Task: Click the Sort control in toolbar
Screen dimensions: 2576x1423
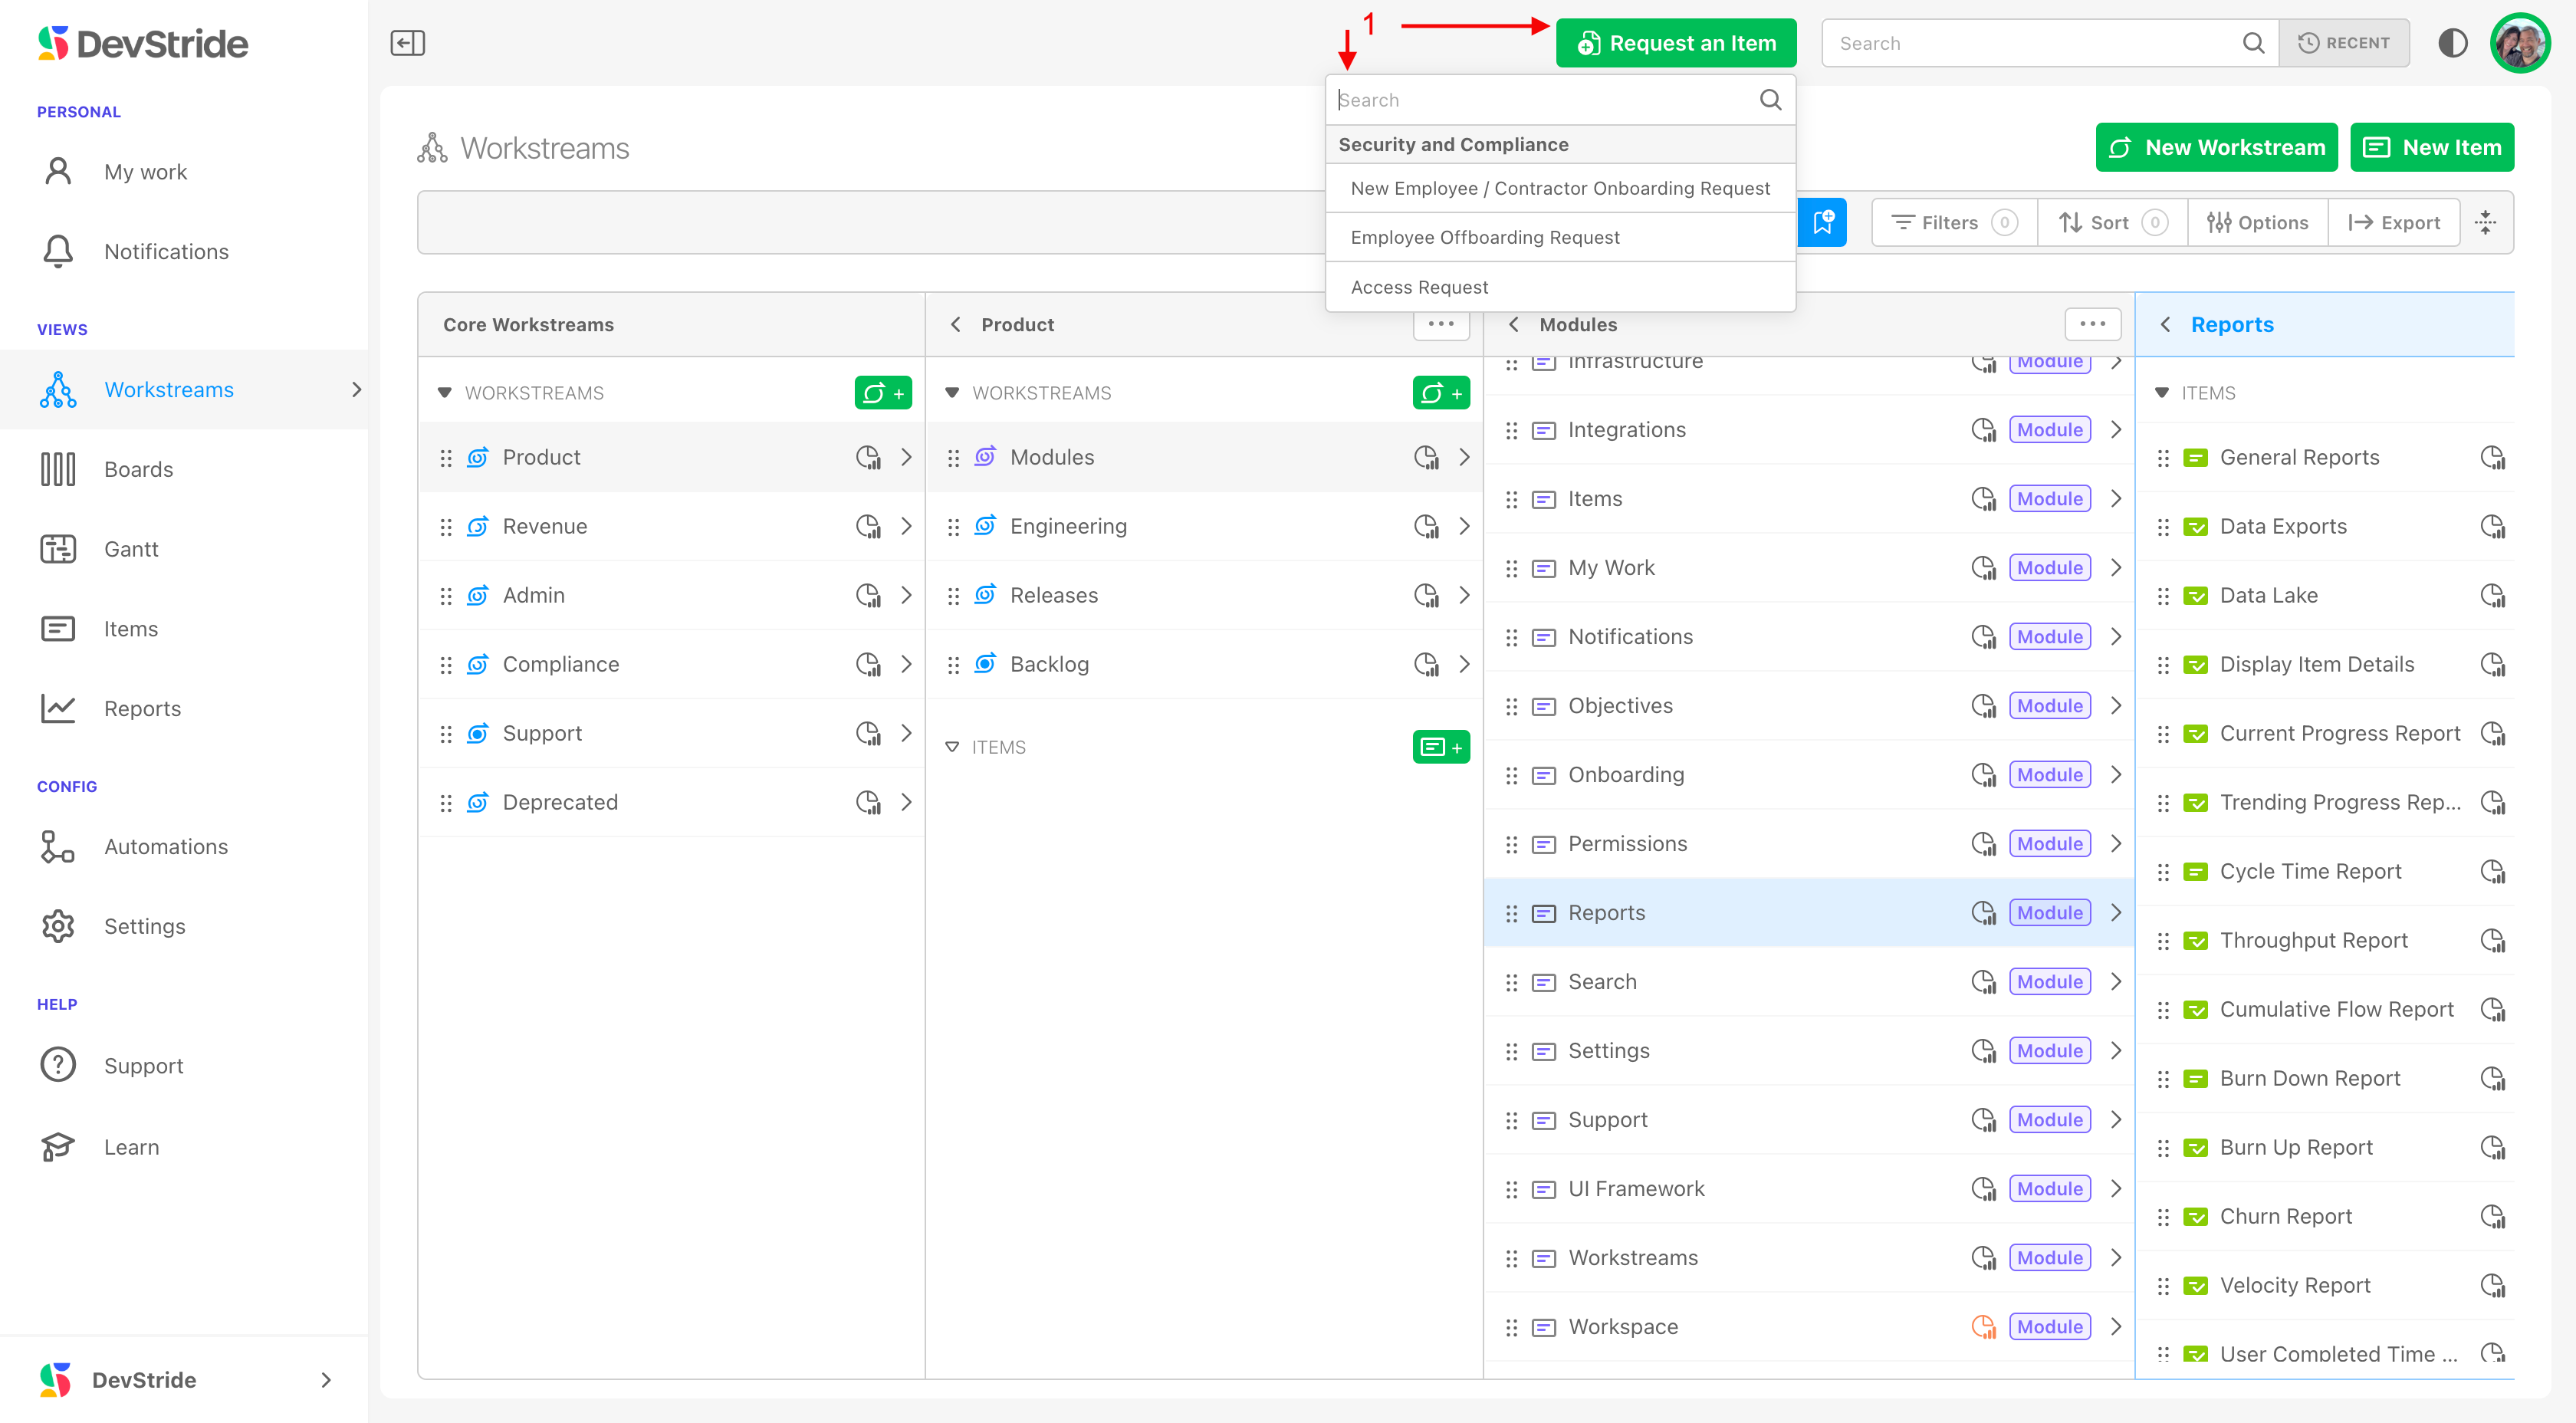Action: [x=2111, y=222]
